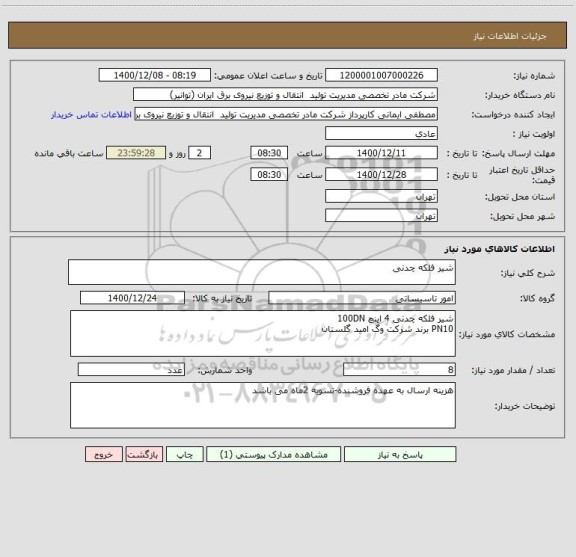Click the quantity field showing 8

[399, 370]
